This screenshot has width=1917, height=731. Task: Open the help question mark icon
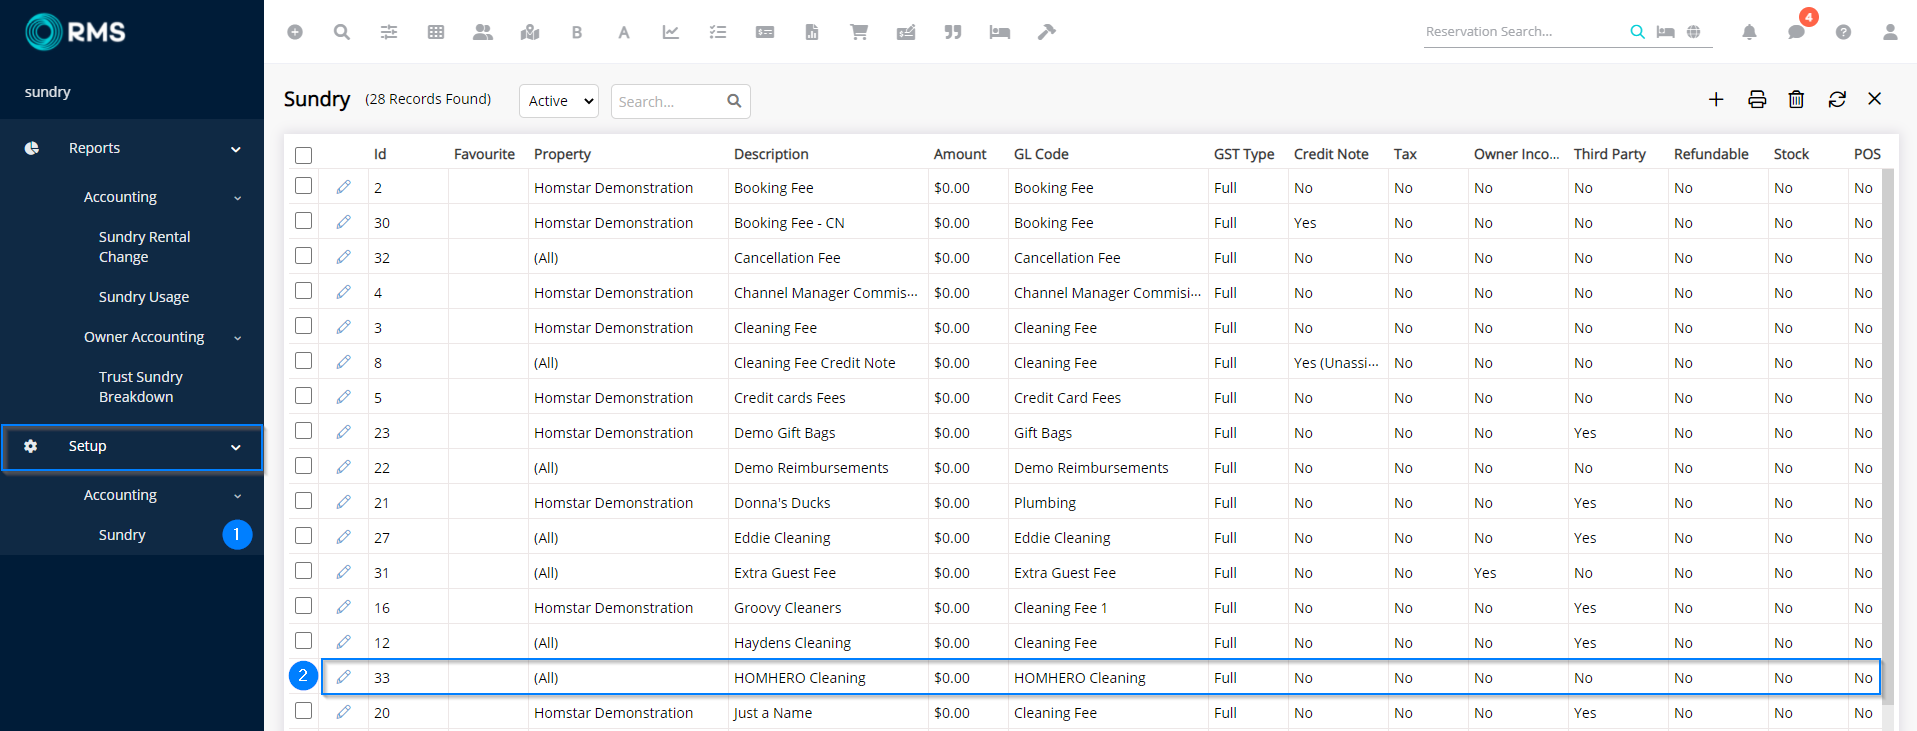pyautogui.click(x=1843, y=32)
